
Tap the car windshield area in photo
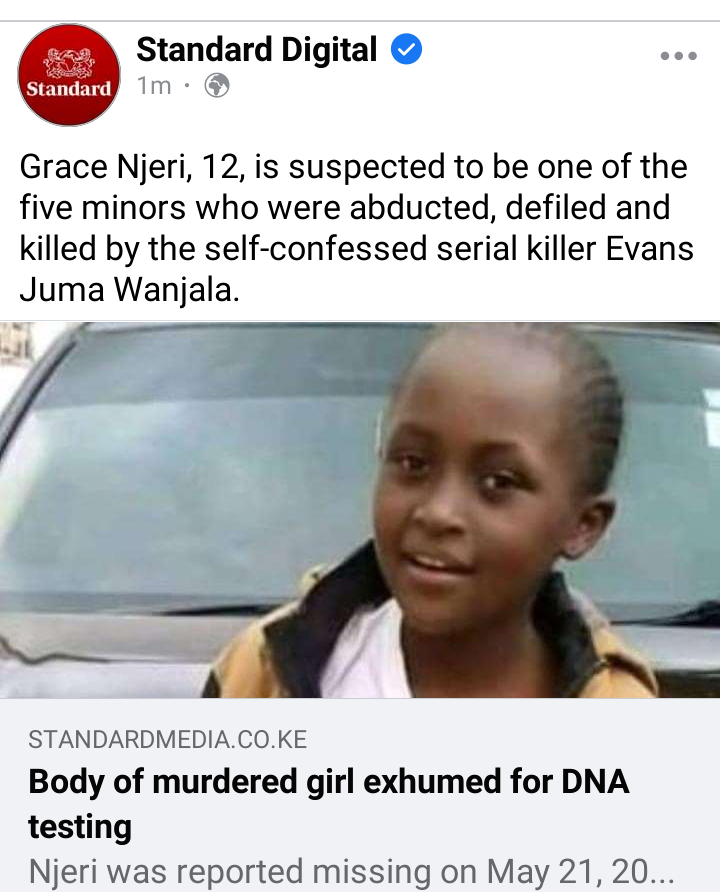tap(188, 466)
